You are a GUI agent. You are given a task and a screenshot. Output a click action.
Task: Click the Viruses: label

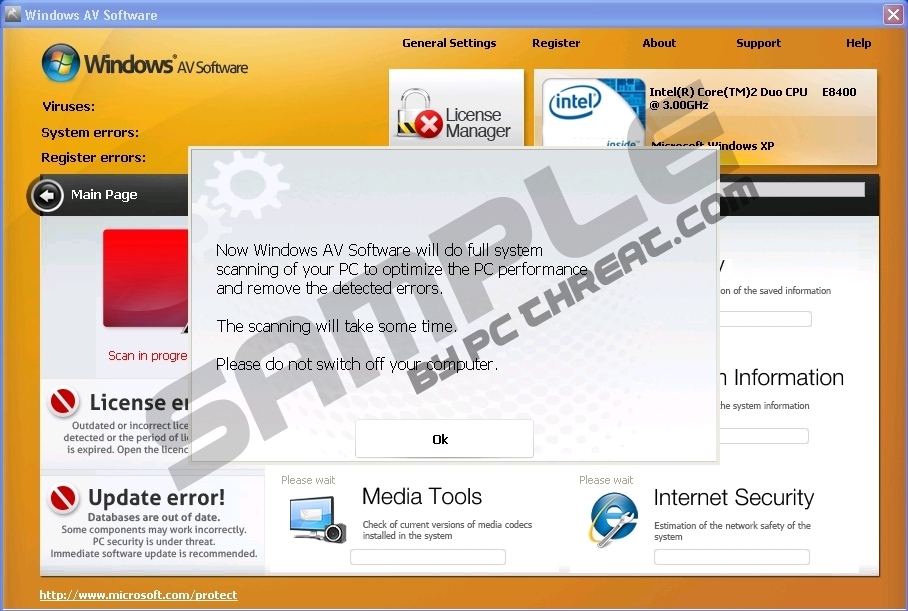click(68, 107)
